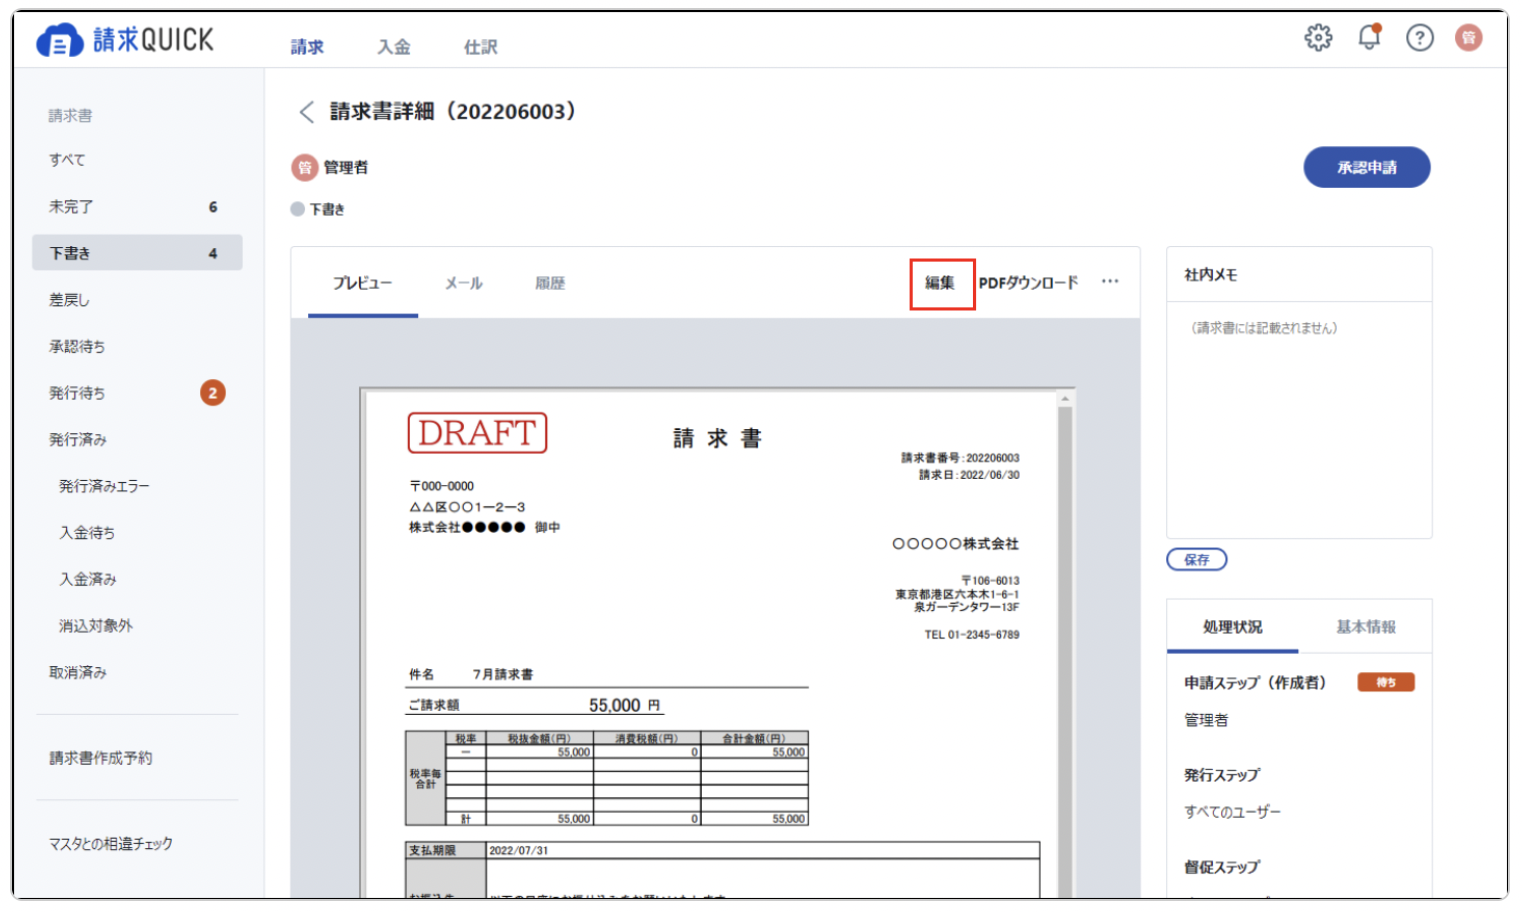Click the 発行待ち orange count badge
The width and height of the screenshot is (1522, 912).
[212, 393]
